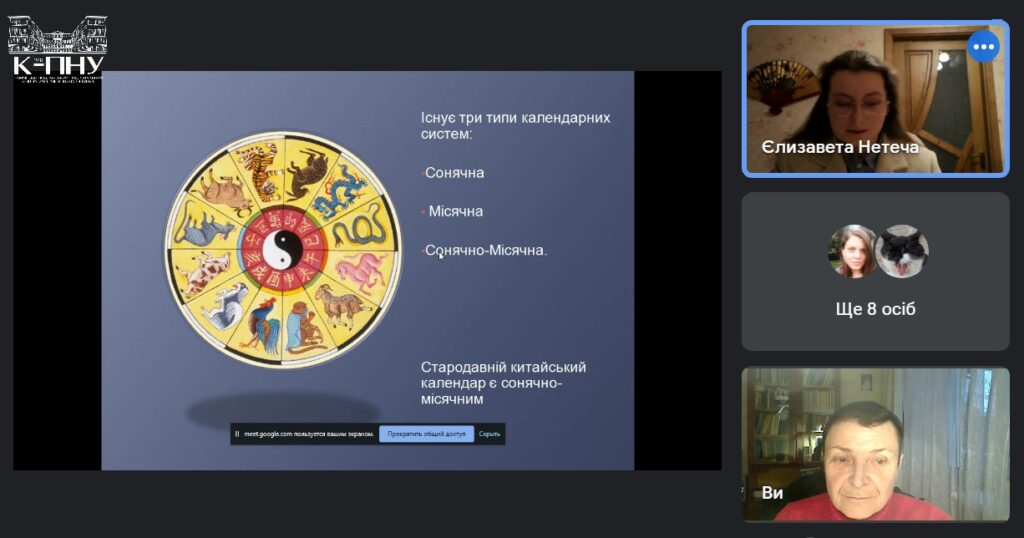This screenshot has width=1024, height=538.
Task: Click the snake on the zodiac wheel
Action: pos(358,228)
